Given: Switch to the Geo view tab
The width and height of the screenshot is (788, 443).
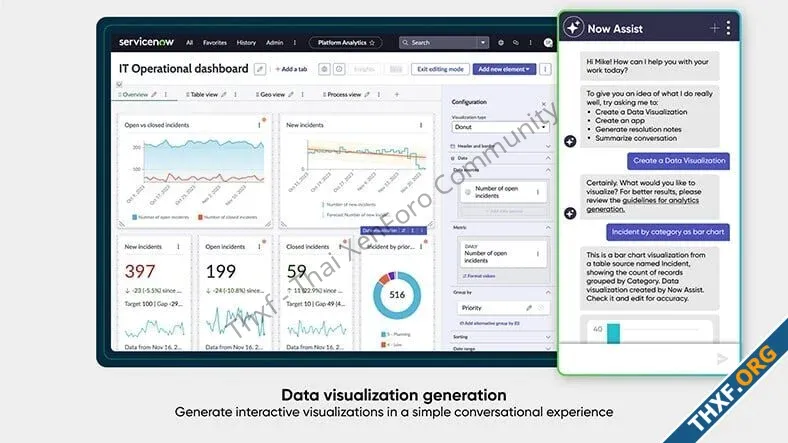Looking at the screenshot, I should (x=272, y=94).
